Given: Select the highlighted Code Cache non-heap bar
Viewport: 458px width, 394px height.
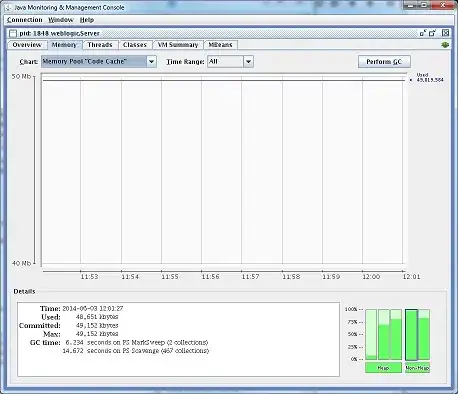Looking at the screenshot, I should coord(411,335).
